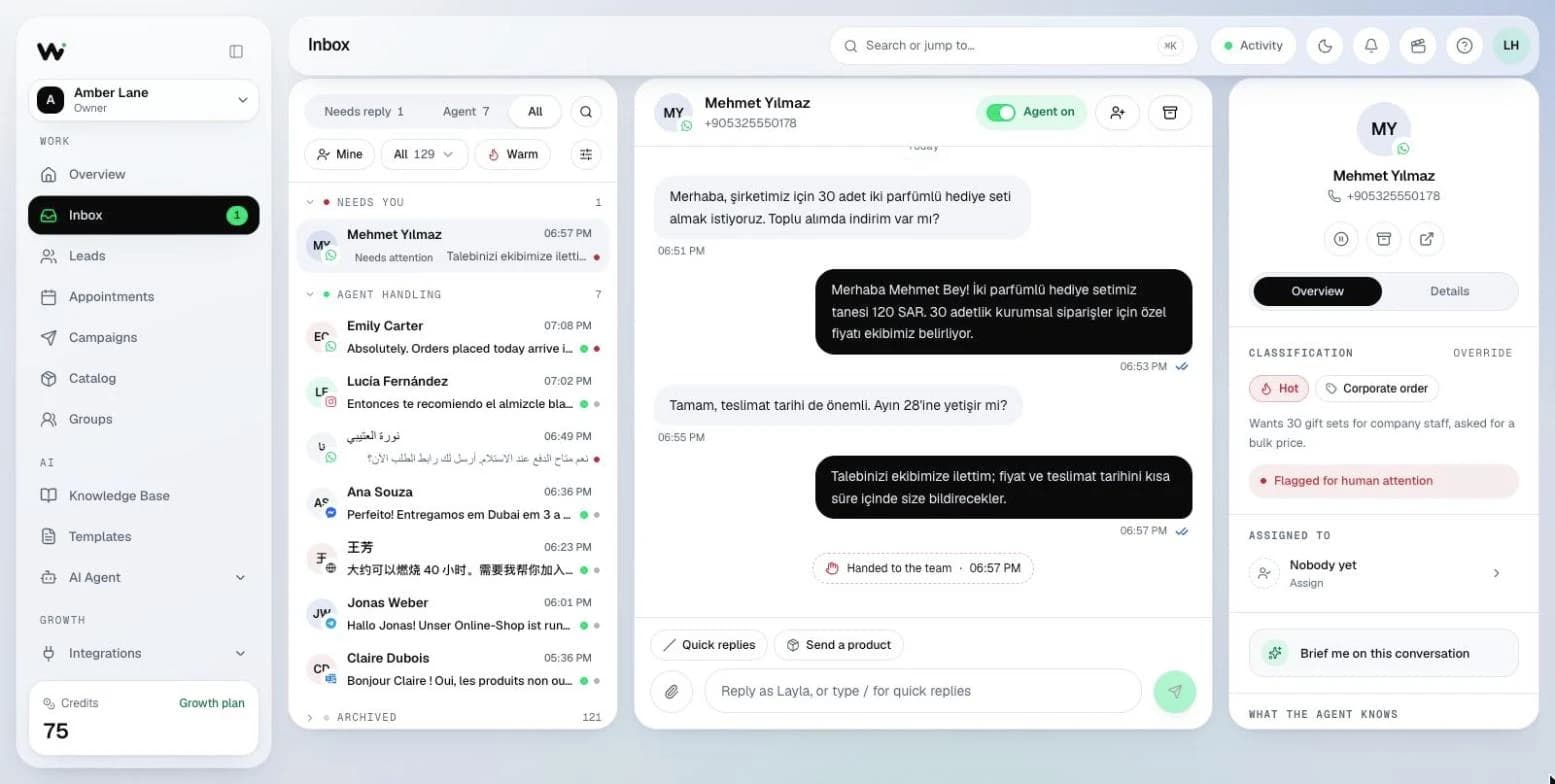The image size is (1555, 784).
Task: Open the Assigned To chevron for Nobody yet
Action: pos(1496,573)
